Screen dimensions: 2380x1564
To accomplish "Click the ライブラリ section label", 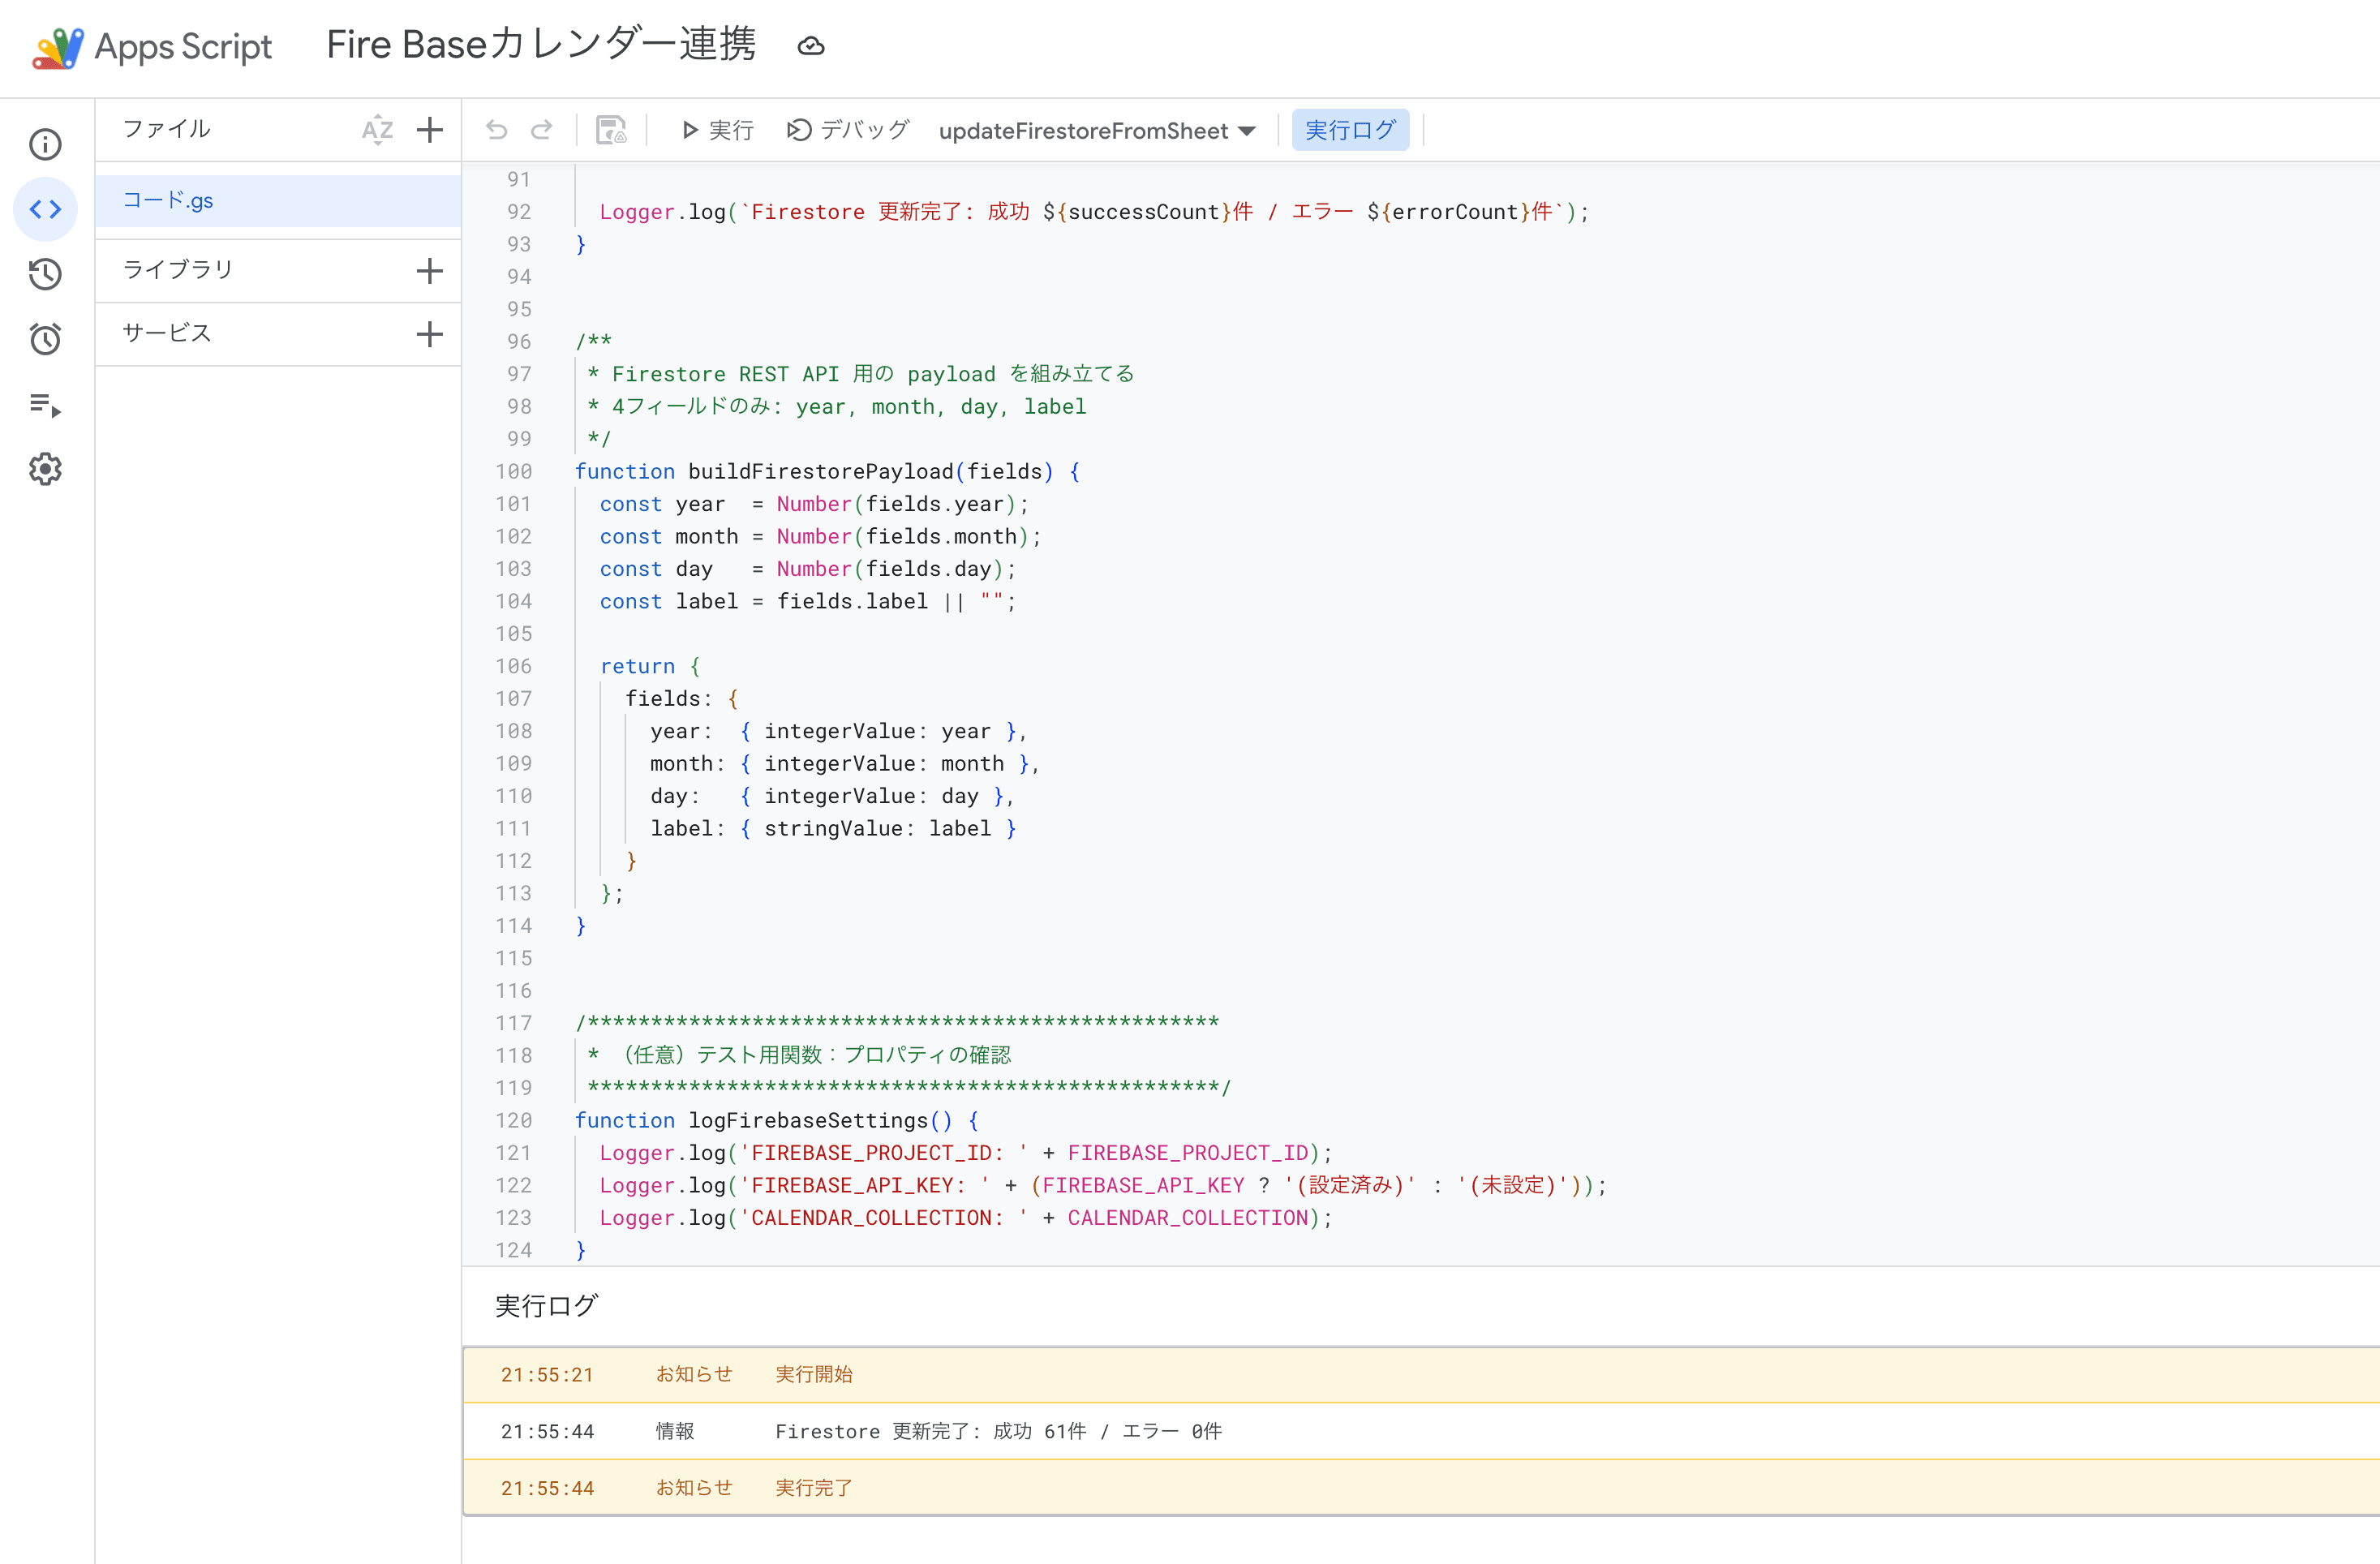I will (x=177, y=270).
